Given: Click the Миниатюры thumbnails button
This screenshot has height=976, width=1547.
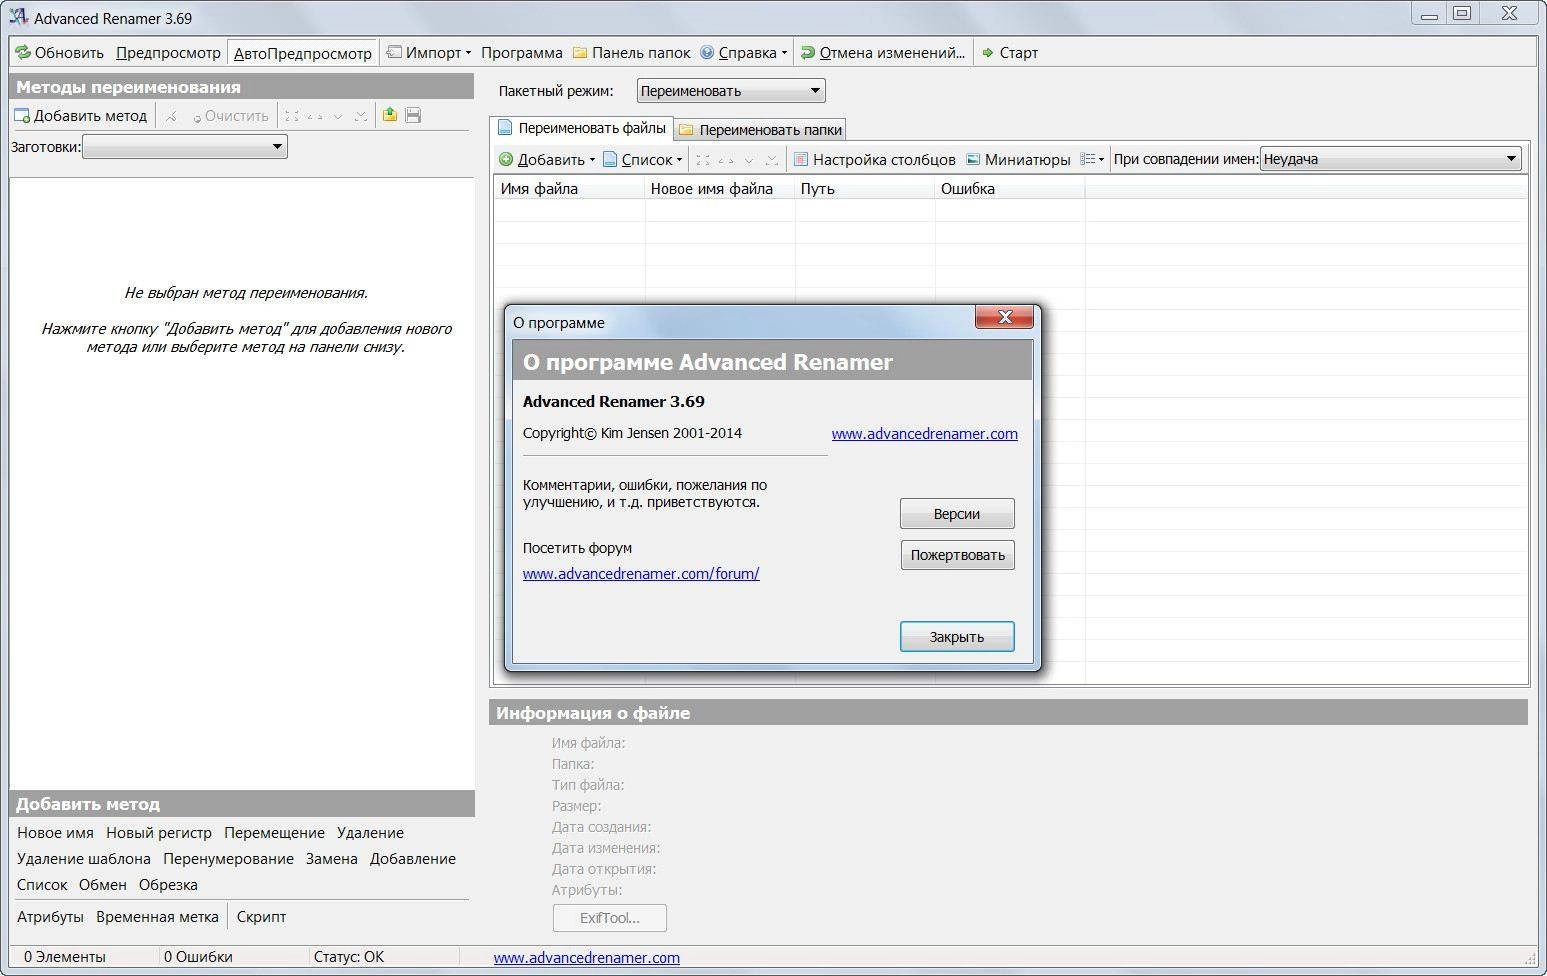Looking at the screenshot, I should (x=1018, y=159).
